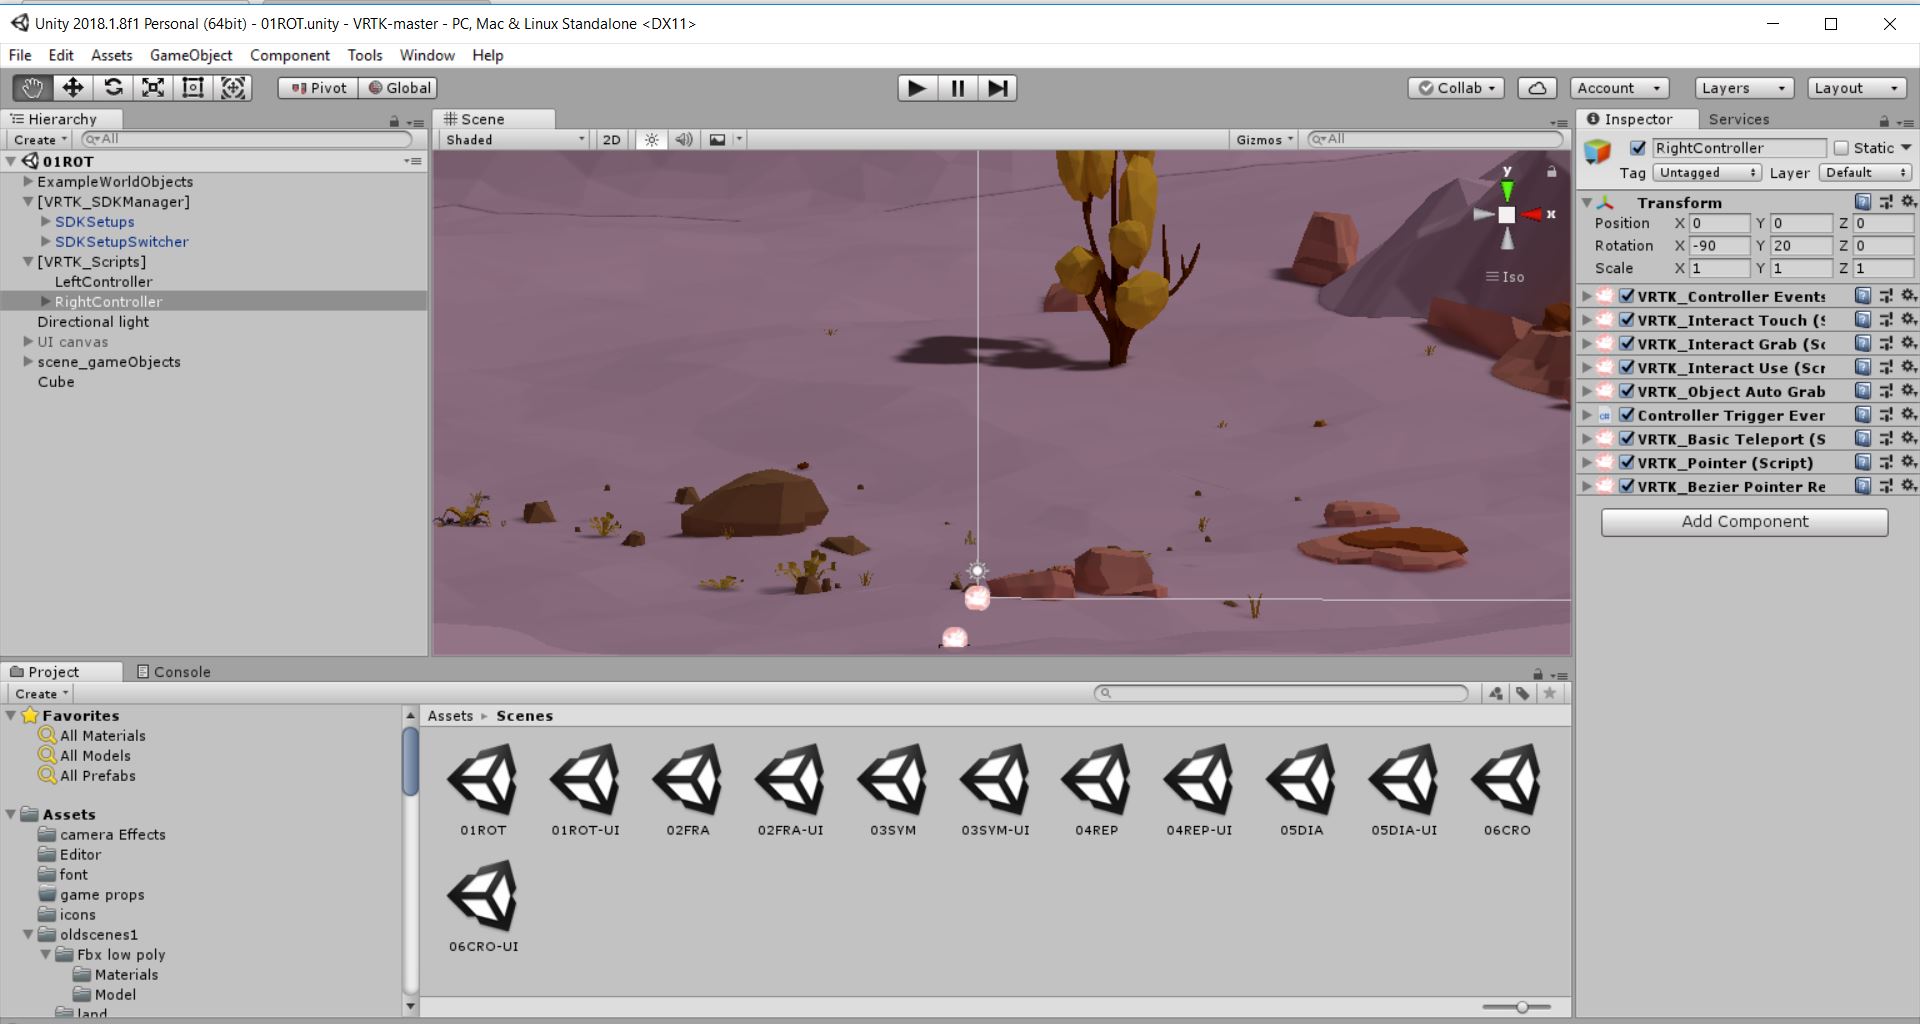Click the red X axis gizmo cone
Viewport: 1920px width, 1024px height.
point(1531,215)
